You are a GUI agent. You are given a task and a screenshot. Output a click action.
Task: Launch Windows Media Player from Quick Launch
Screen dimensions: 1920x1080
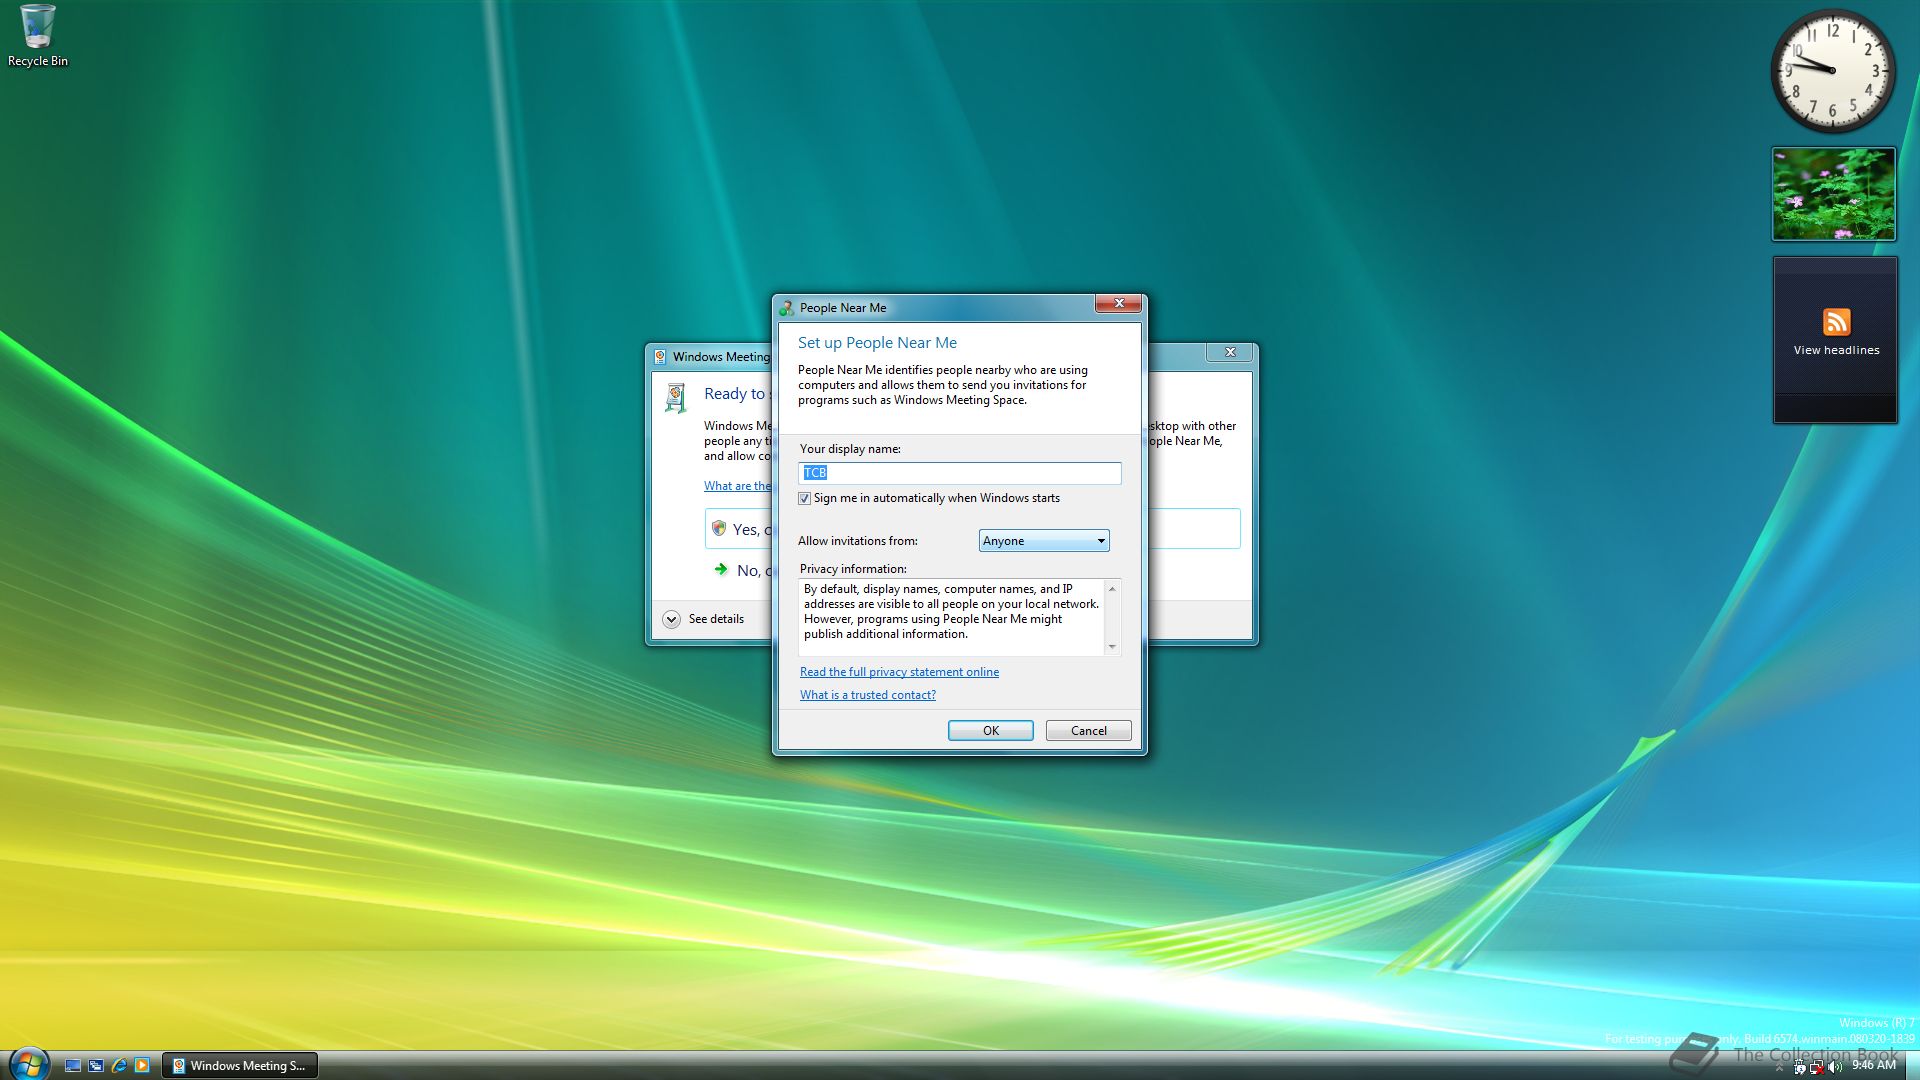click(x=142, y=1066)
